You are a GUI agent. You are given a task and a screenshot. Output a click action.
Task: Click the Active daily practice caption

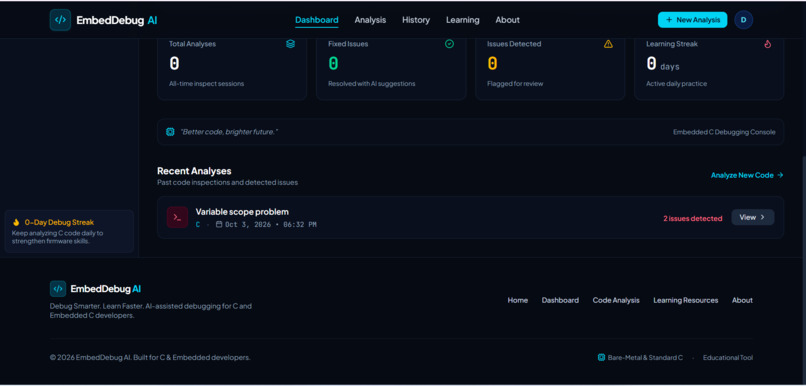(676, 83)
